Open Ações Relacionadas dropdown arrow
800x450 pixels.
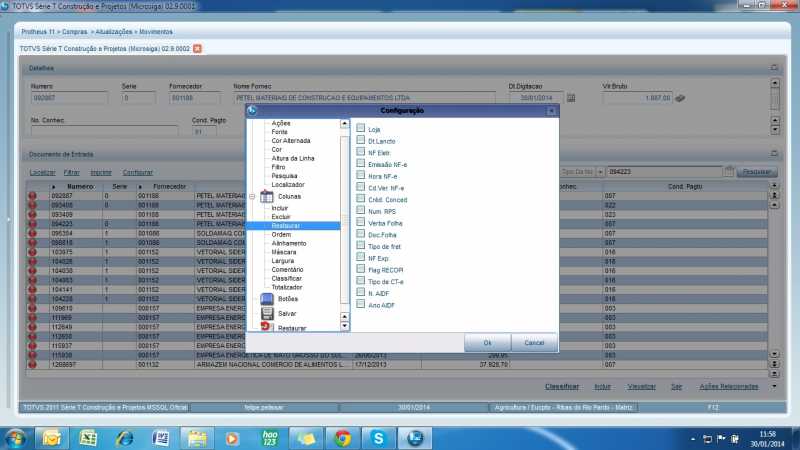pyautogui.click(x=774, y=387)
